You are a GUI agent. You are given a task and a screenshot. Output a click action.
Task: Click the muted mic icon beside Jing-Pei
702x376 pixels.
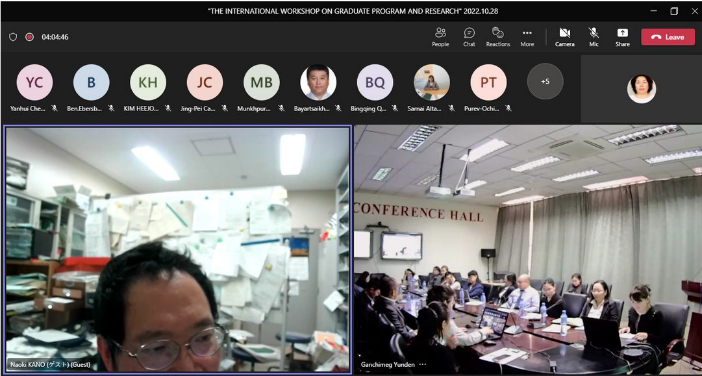[x=224, y=108]
